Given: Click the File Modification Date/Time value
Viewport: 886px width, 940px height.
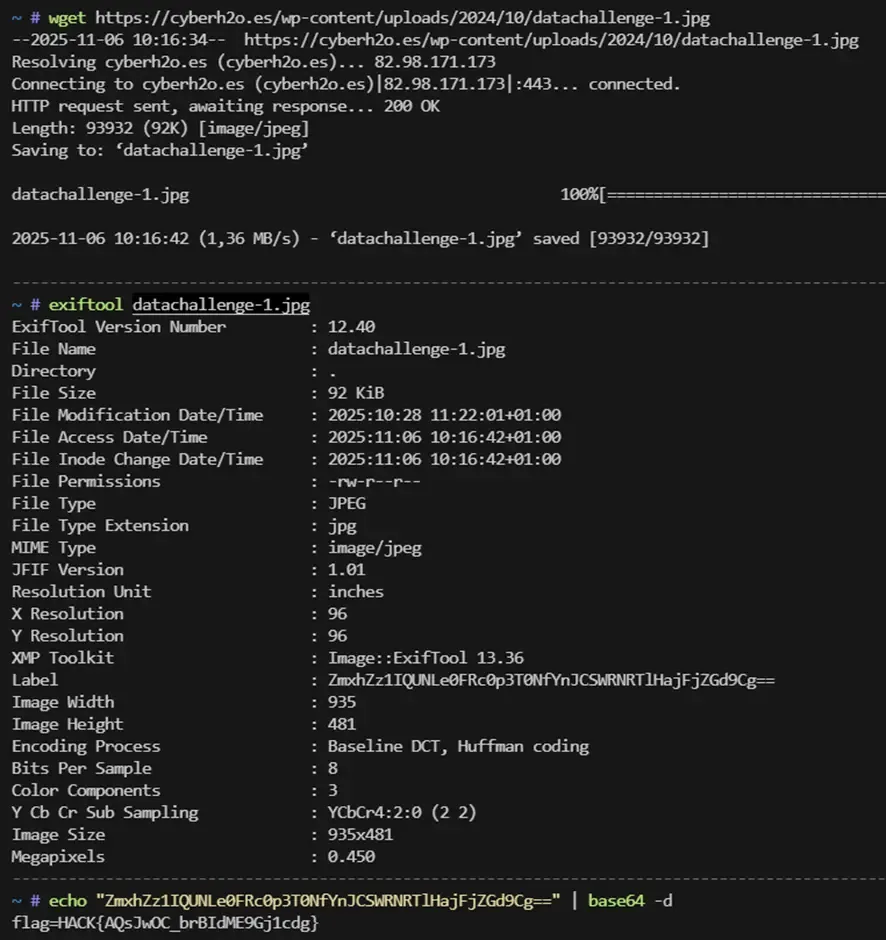Looking at the screenshot, I should (x=444, y=415).
